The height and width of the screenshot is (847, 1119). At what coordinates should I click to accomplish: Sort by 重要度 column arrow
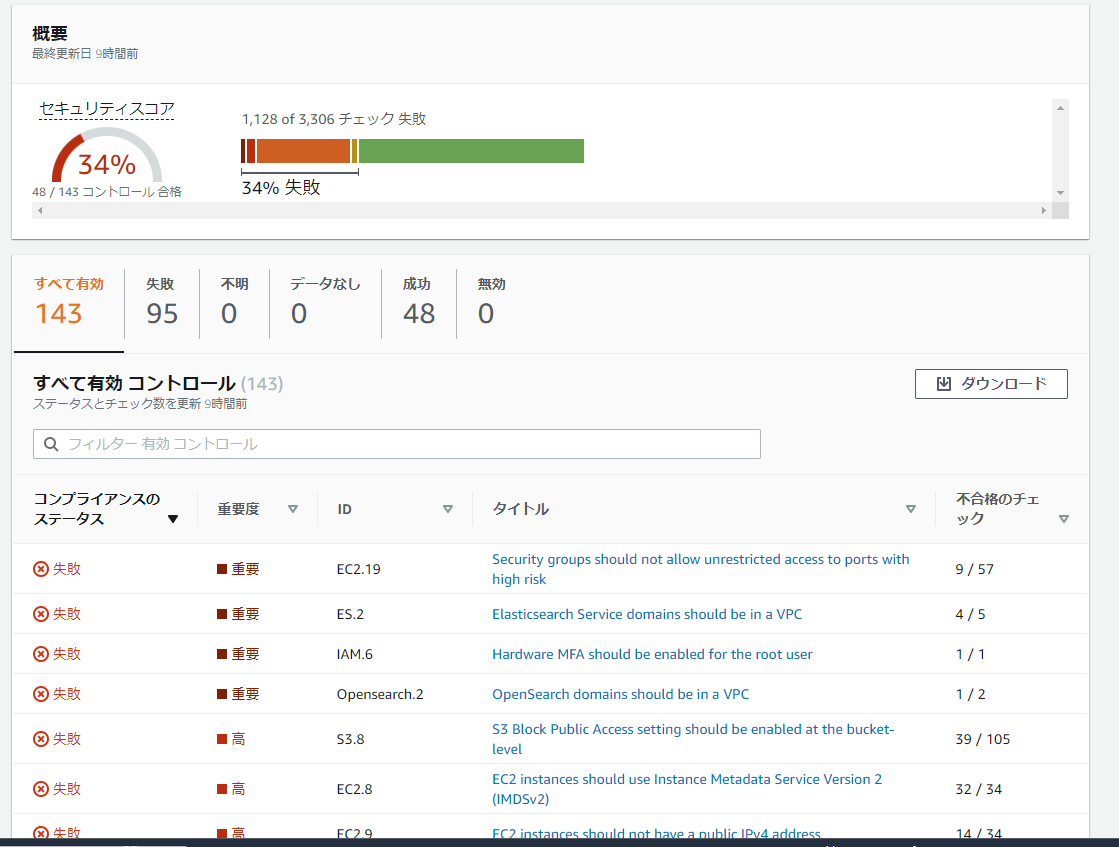pos(293,509)
